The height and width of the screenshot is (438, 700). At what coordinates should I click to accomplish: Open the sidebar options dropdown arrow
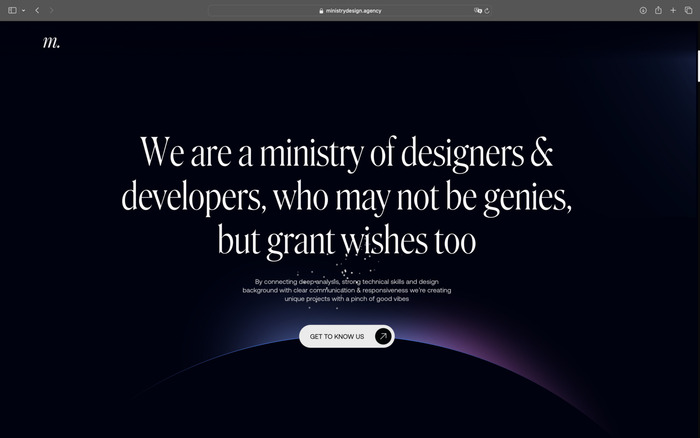pyautogui.click(x=23, y=10)
